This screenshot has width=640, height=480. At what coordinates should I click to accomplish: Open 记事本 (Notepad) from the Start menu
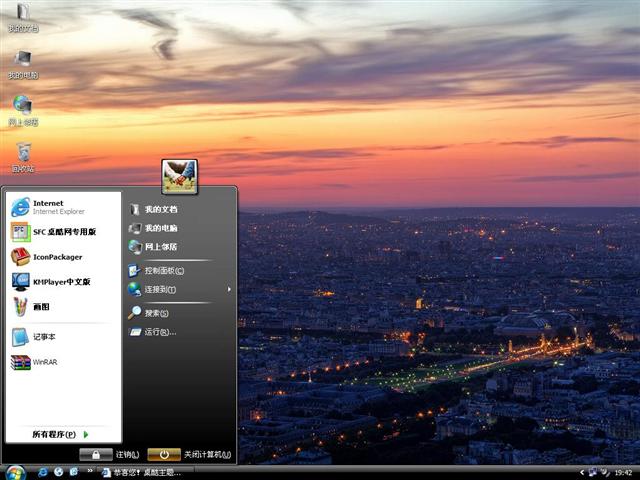click(44, 337)
